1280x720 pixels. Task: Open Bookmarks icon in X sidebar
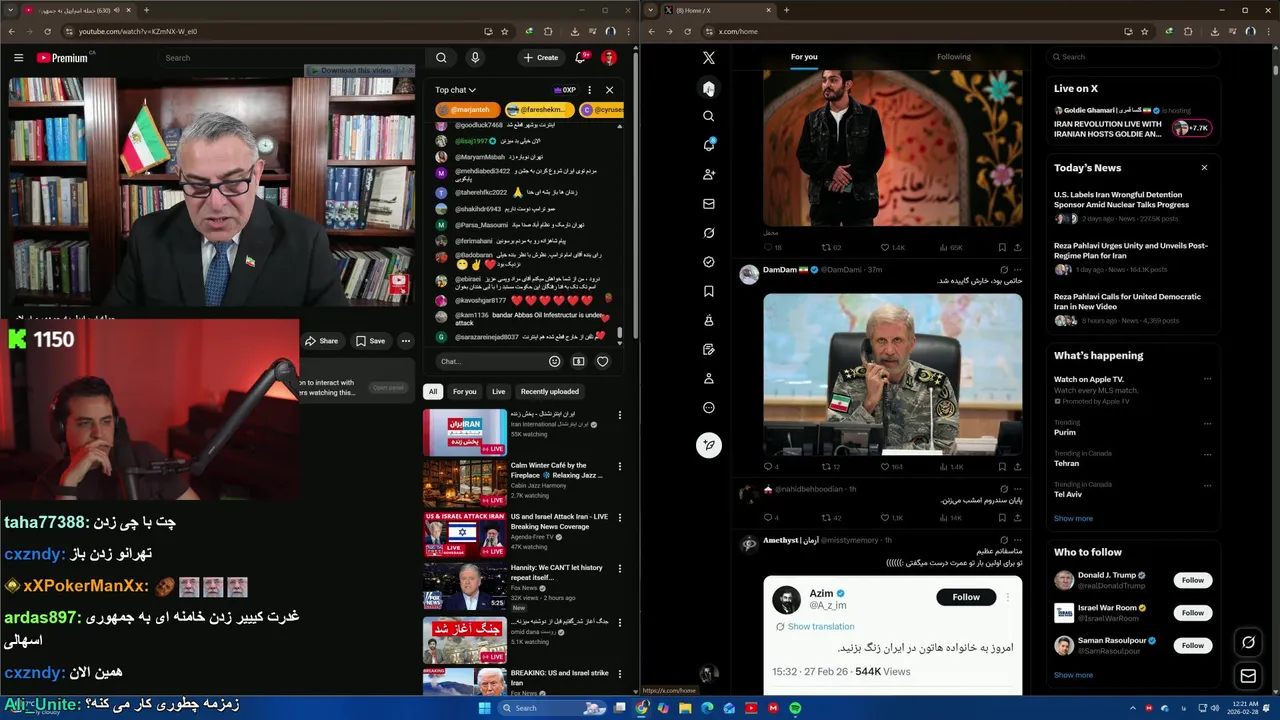click(709, 291)
